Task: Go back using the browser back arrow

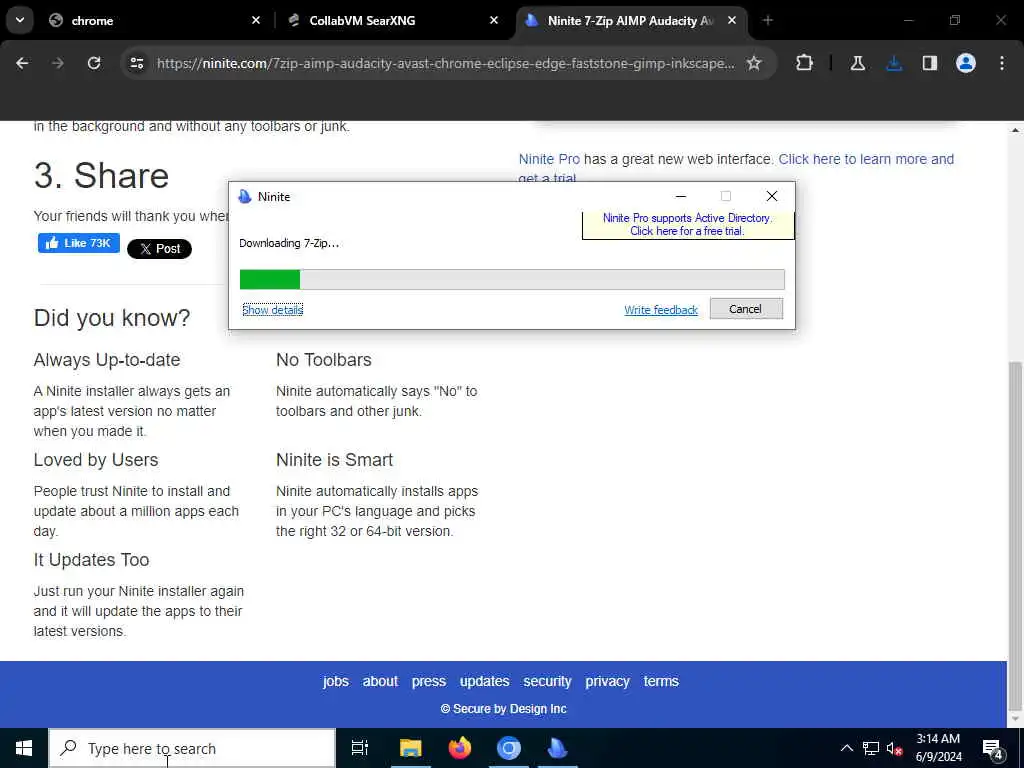Action: click(22, 63)
